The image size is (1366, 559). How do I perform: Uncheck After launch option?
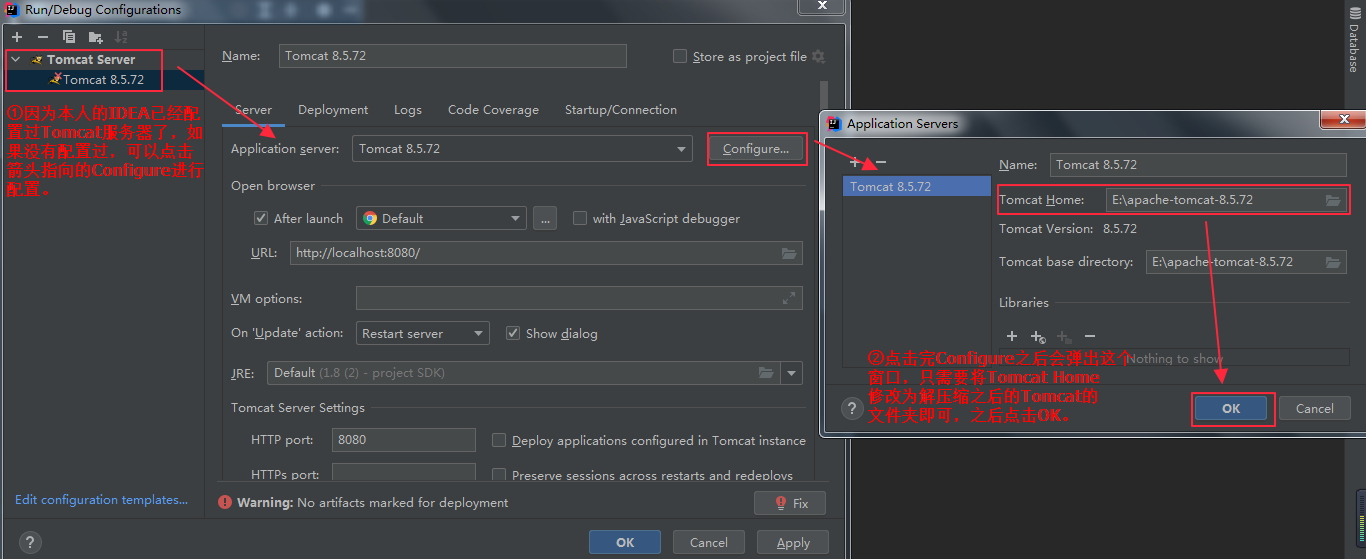click(x=261, y=218)
